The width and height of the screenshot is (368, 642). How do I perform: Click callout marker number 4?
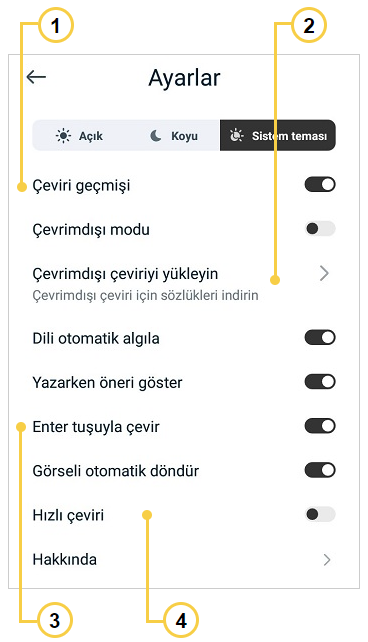(181, 620)
